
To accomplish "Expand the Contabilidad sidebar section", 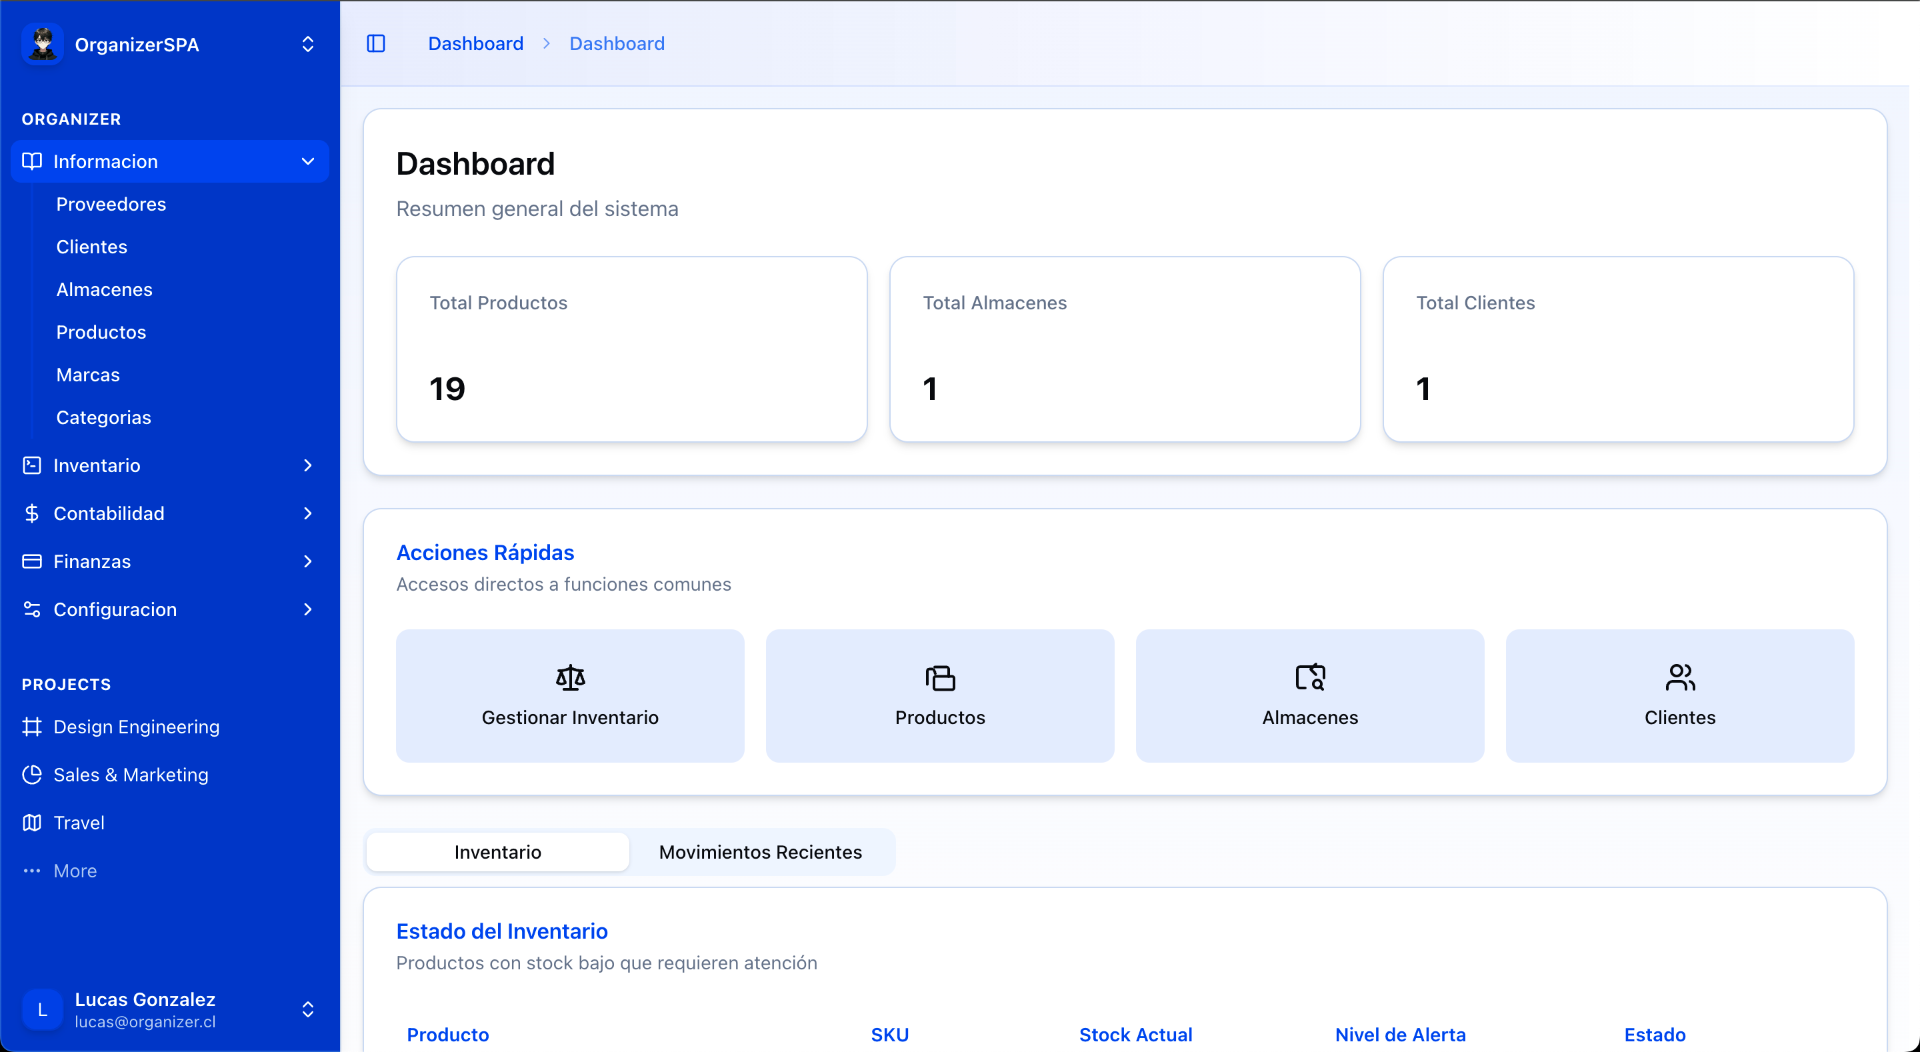I will click(308, 513).
